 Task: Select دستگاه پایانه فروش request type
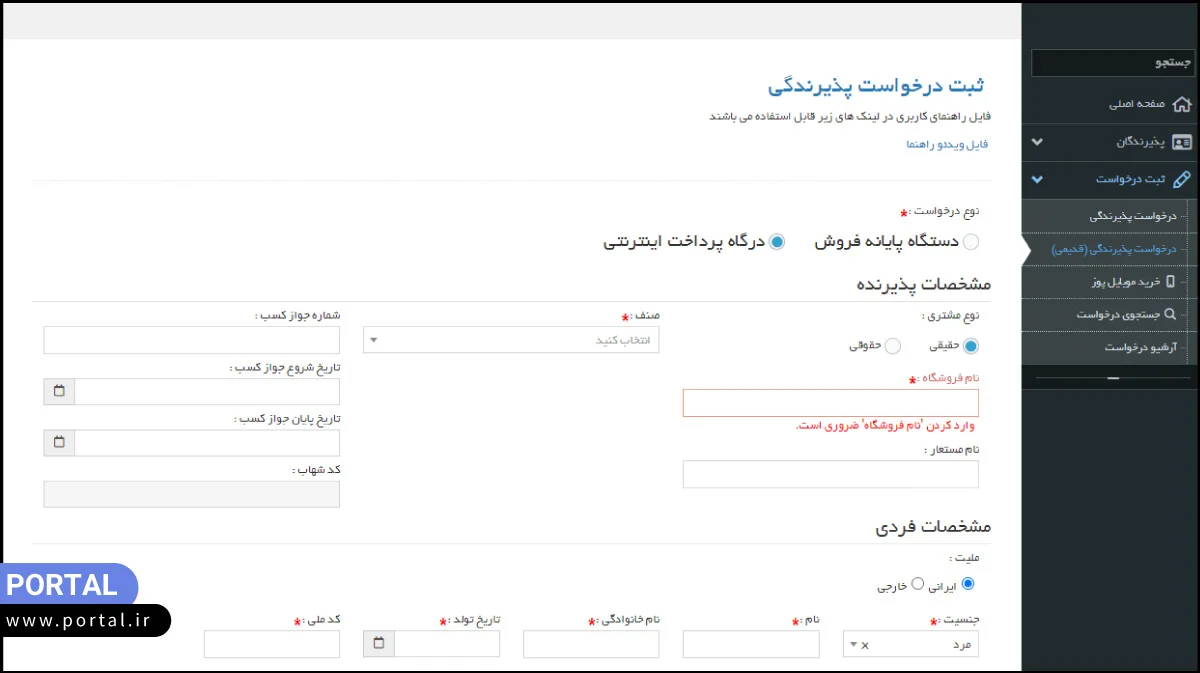(x=970, y=241)
